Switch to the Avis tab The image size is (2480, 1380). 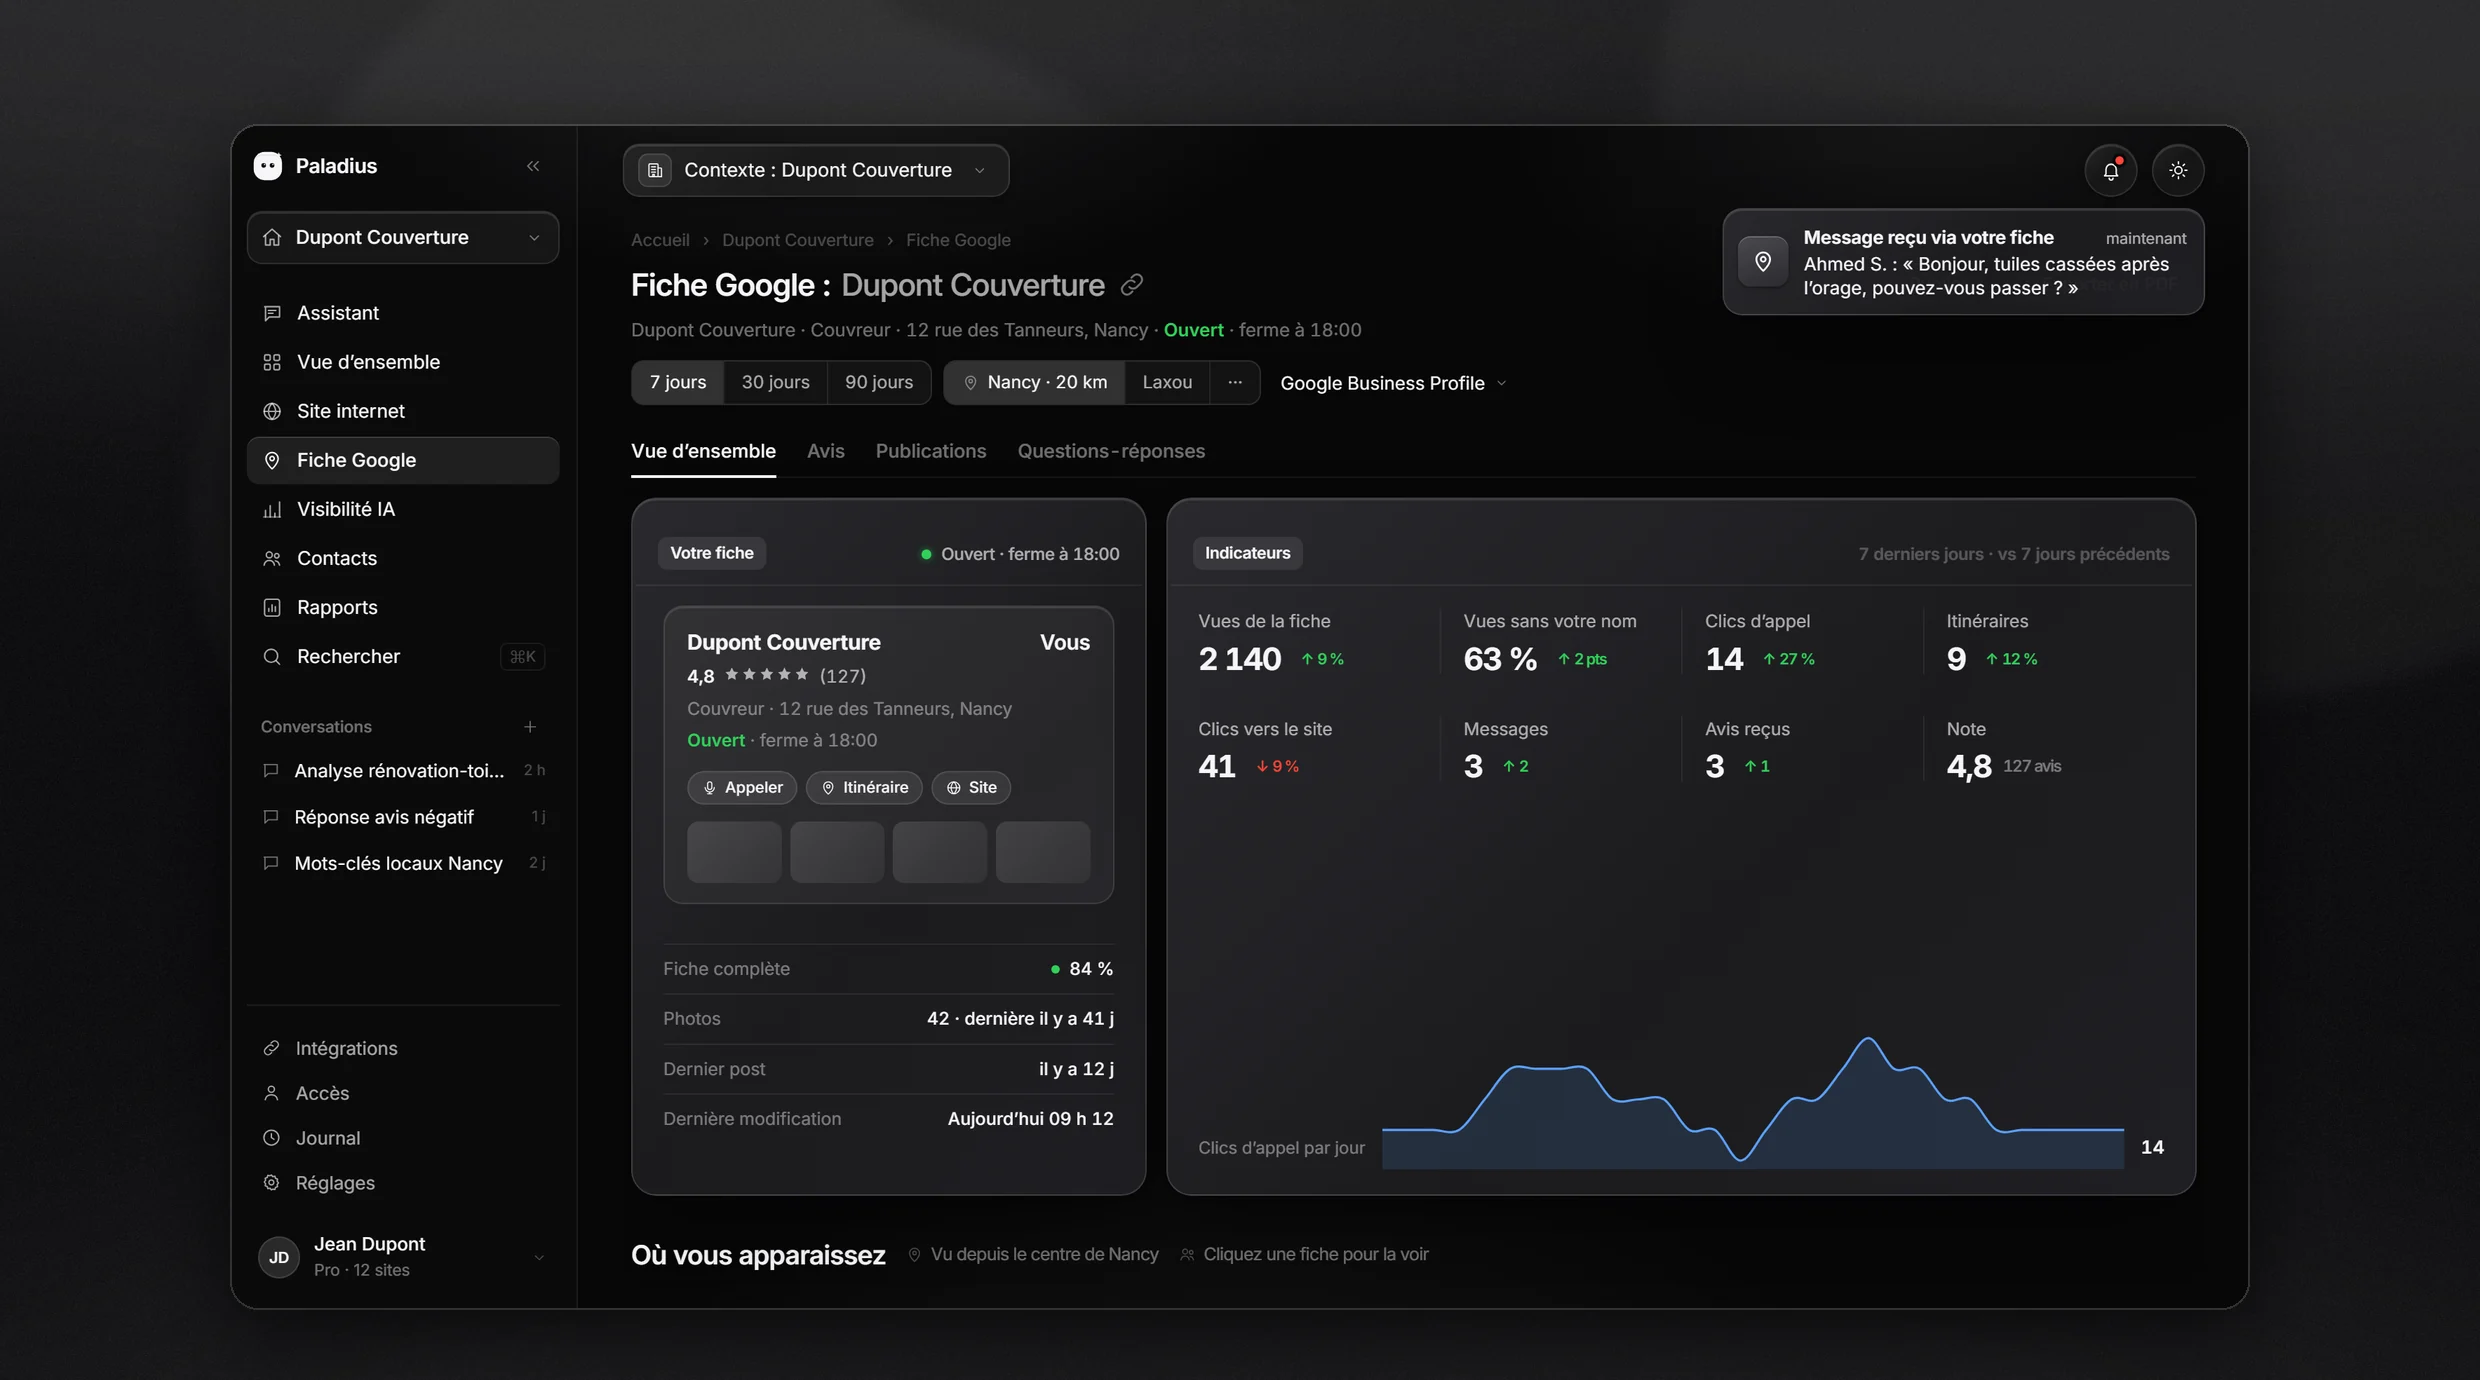[x=826, y=451]
